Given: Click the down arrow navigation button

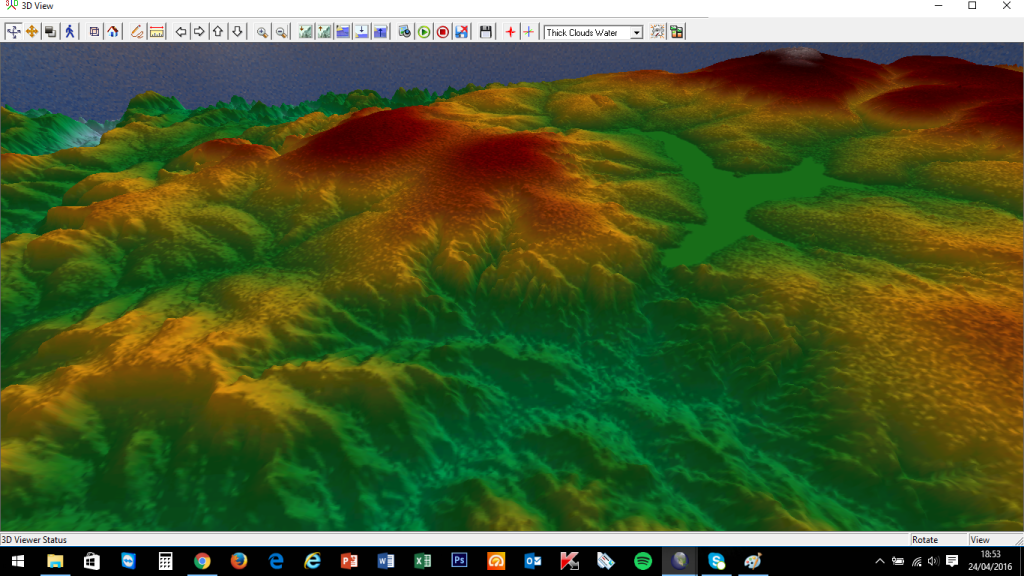Looking at the screenshot, I should coord(237,32).
